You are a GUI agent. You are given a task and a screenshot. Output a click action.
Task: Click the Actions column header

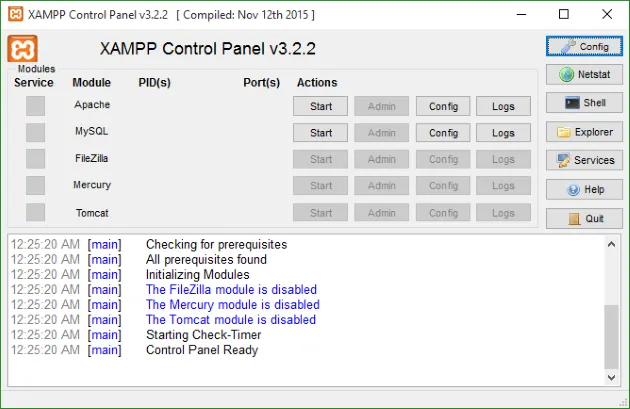[317, 82]
